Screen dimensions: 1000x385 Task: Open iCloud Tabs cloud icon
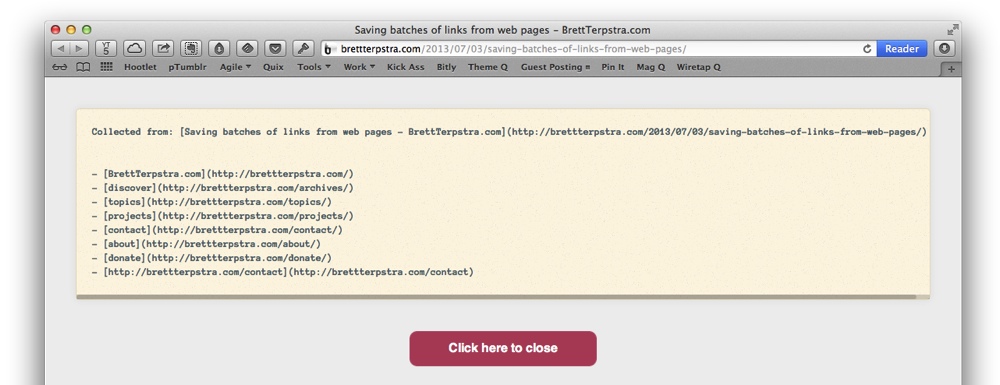coord(135,48)
